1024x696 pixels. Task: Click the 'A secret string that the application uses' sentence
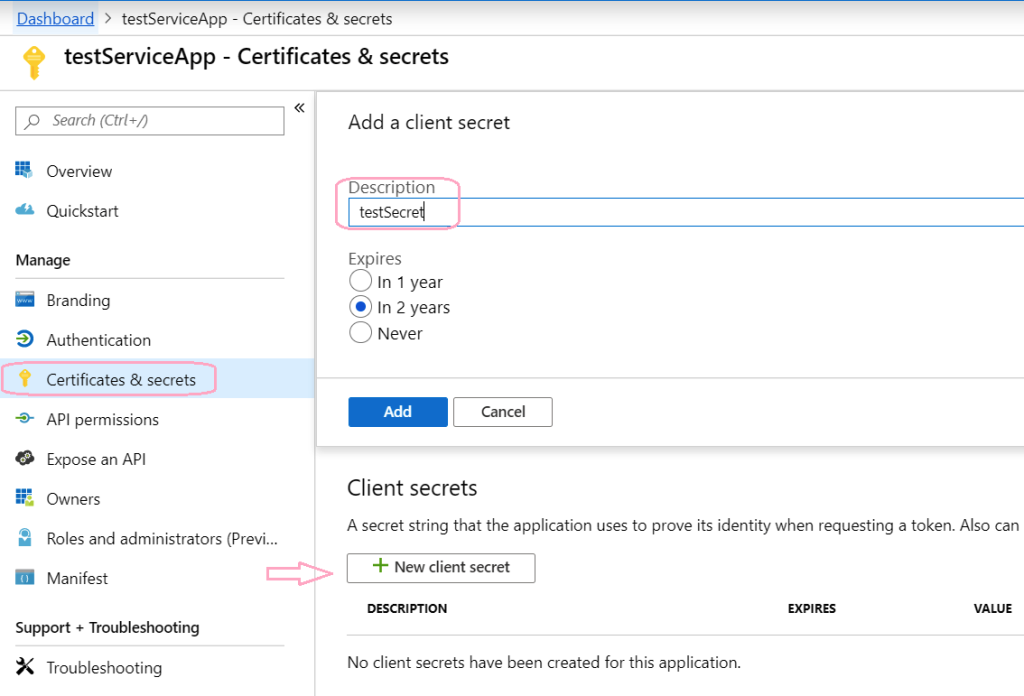(x=683, y=526)
